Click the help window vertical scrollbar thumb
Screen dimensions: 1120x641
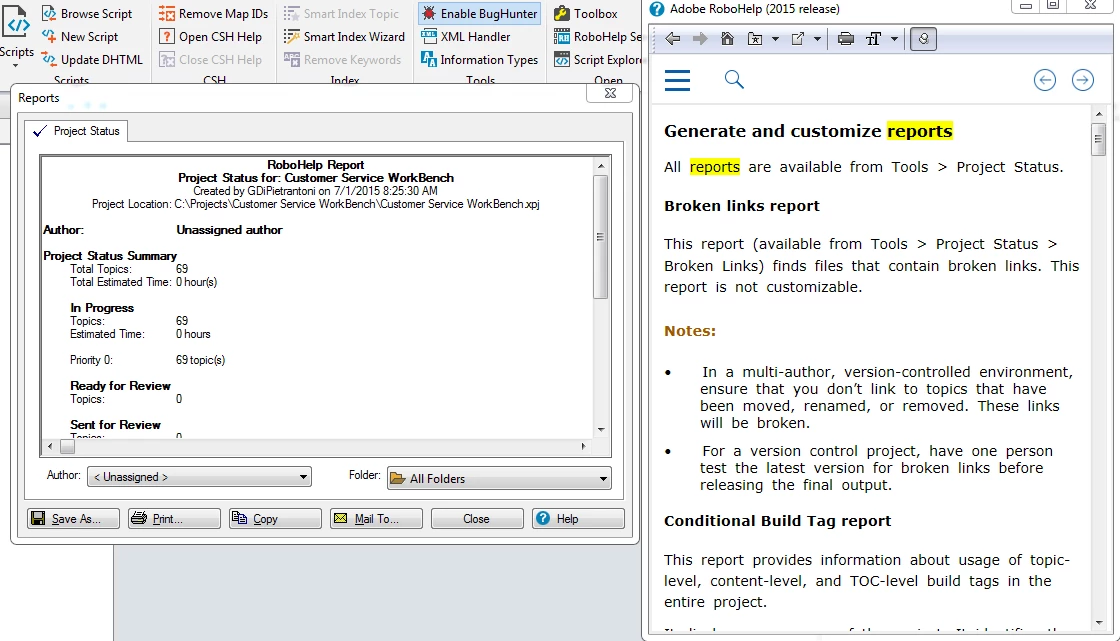(x=1099, y=139)
